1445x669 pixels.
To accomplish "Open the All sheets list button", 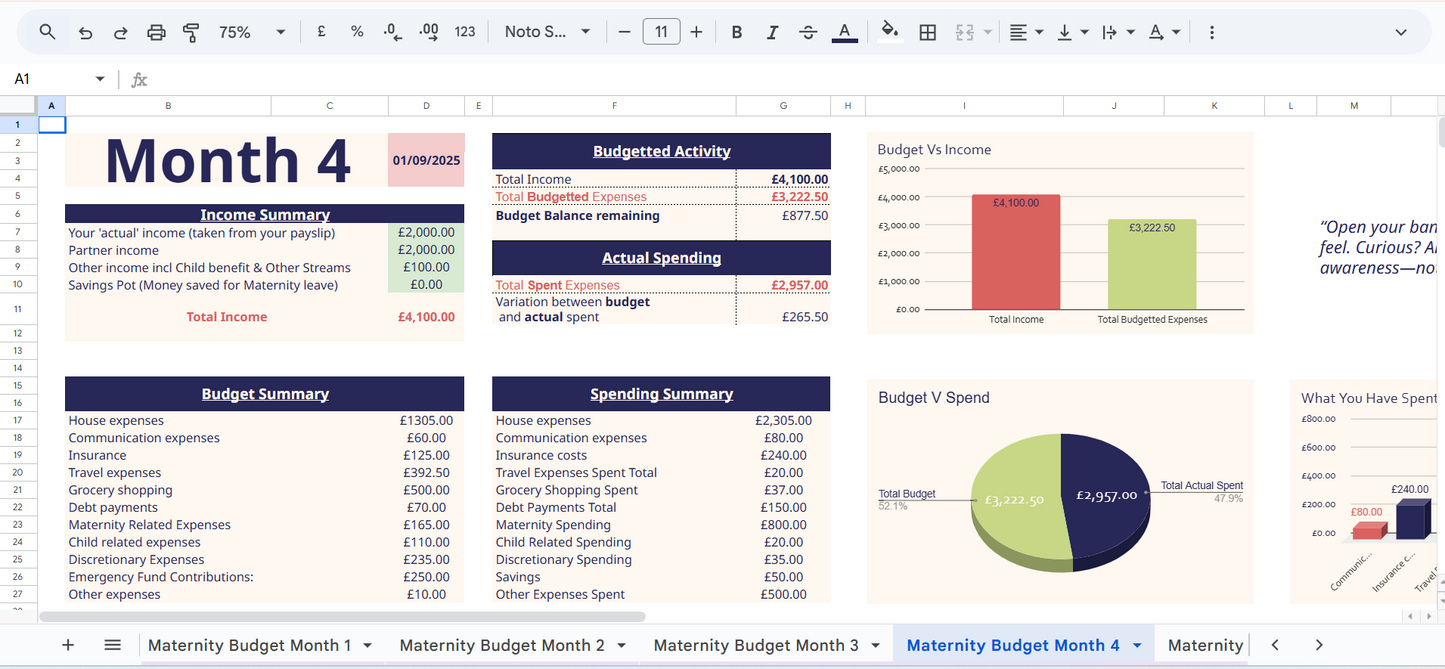I will 112,645.
